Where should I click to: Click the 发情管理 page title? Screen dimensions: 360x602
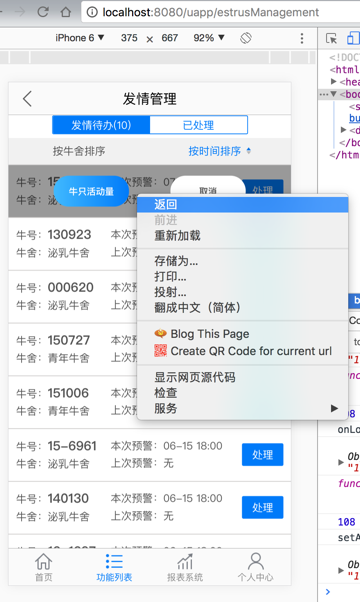(x=150, y=99)
